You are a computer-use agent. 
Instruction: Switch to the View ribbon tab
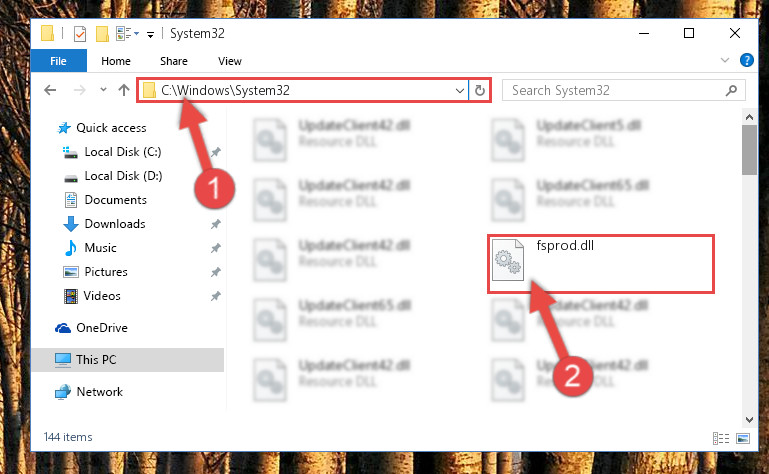pos(230,61)
